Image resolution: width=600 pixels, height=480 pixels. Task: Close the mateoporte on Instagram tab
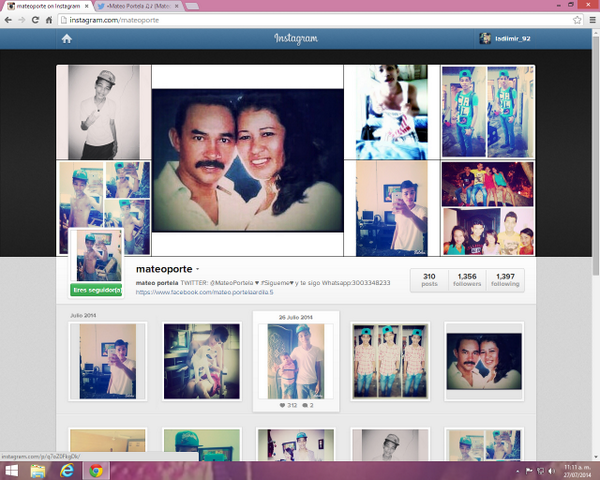(86, 6)
